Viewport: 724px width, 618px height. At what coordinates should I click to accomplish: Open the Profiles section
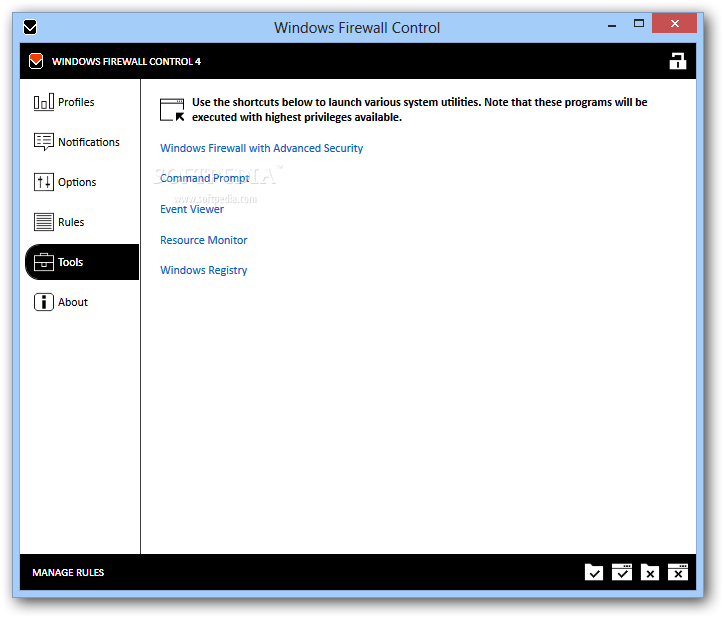(82, 102)
